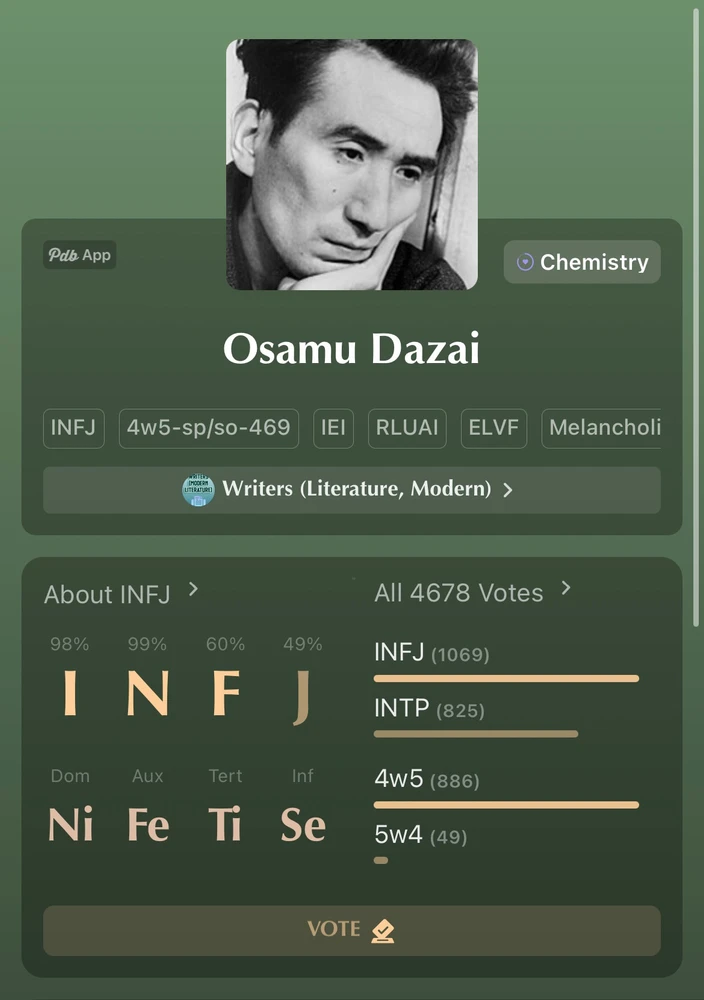Select the Fe auxiliary function
The height and width of the screenshot is (1000, 704).
point(149,825)
